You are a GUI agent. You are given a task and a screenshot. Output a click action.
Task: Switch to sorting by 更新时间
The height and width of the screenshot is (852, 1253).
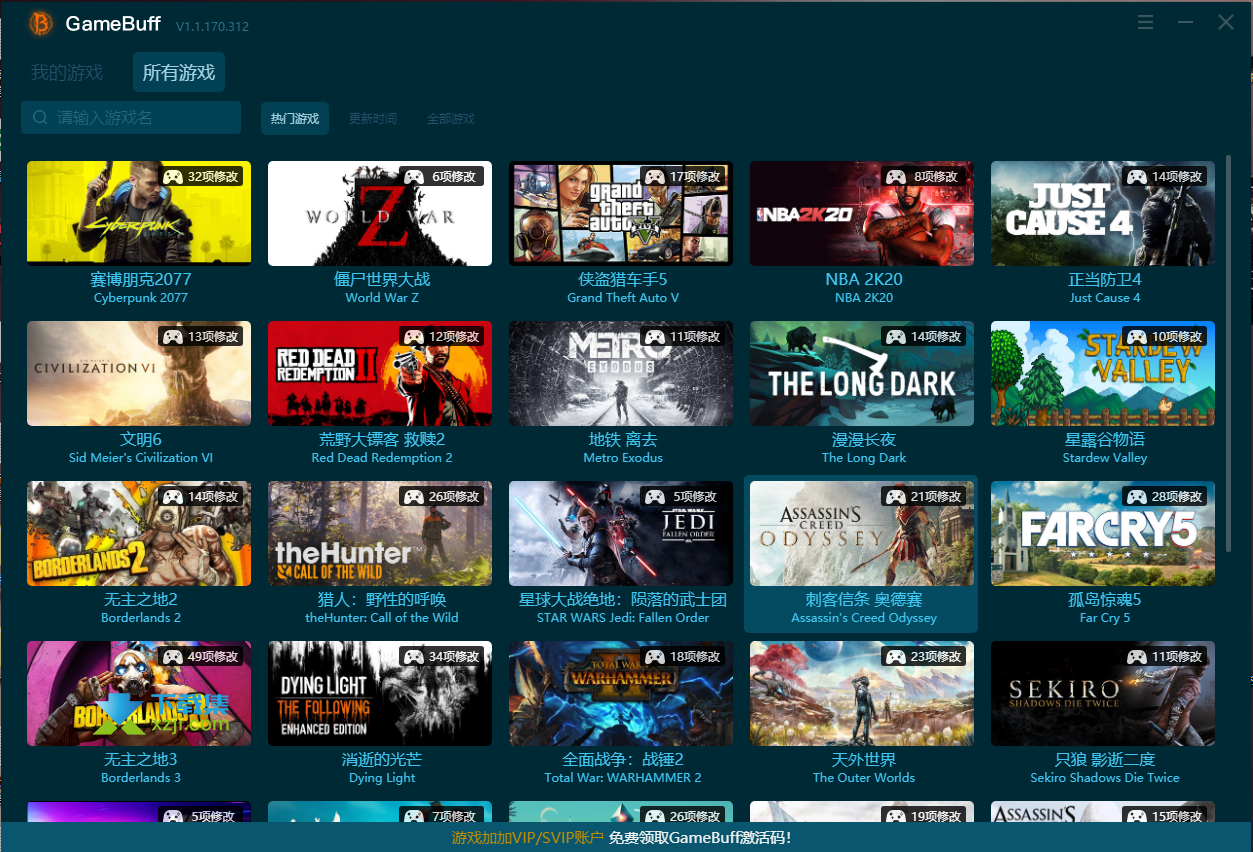(x=372, y=118)
